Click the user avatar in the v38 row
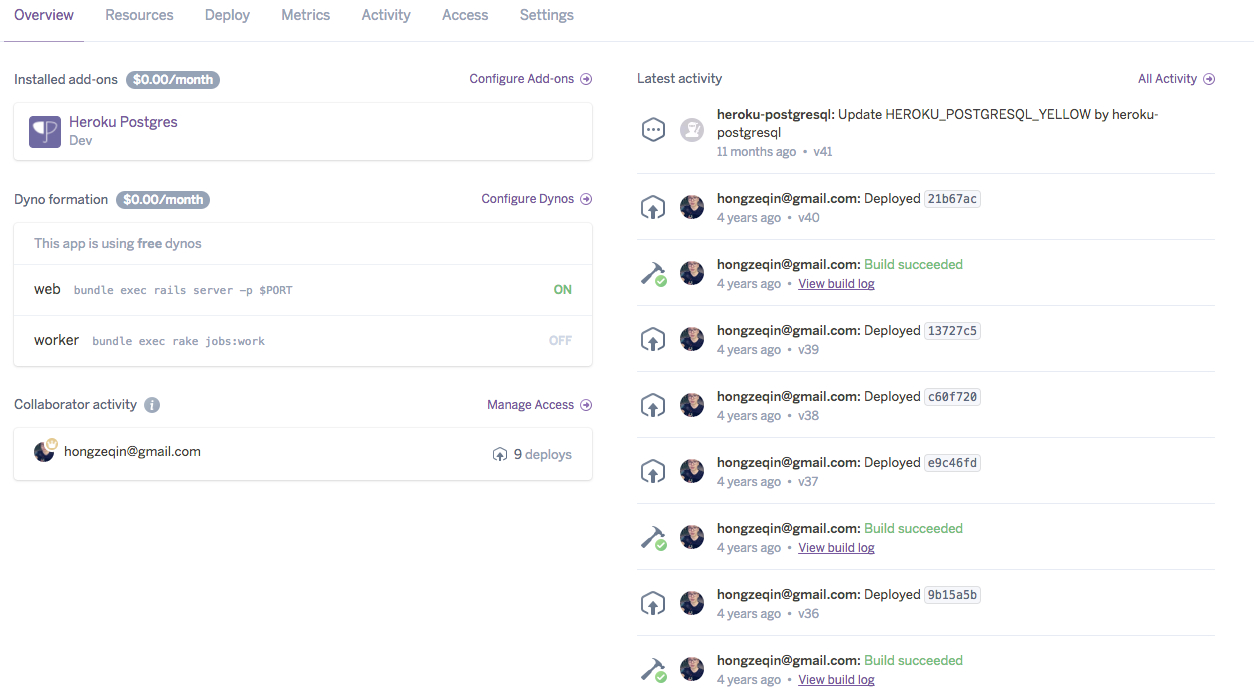 click(x=692, y=405)
